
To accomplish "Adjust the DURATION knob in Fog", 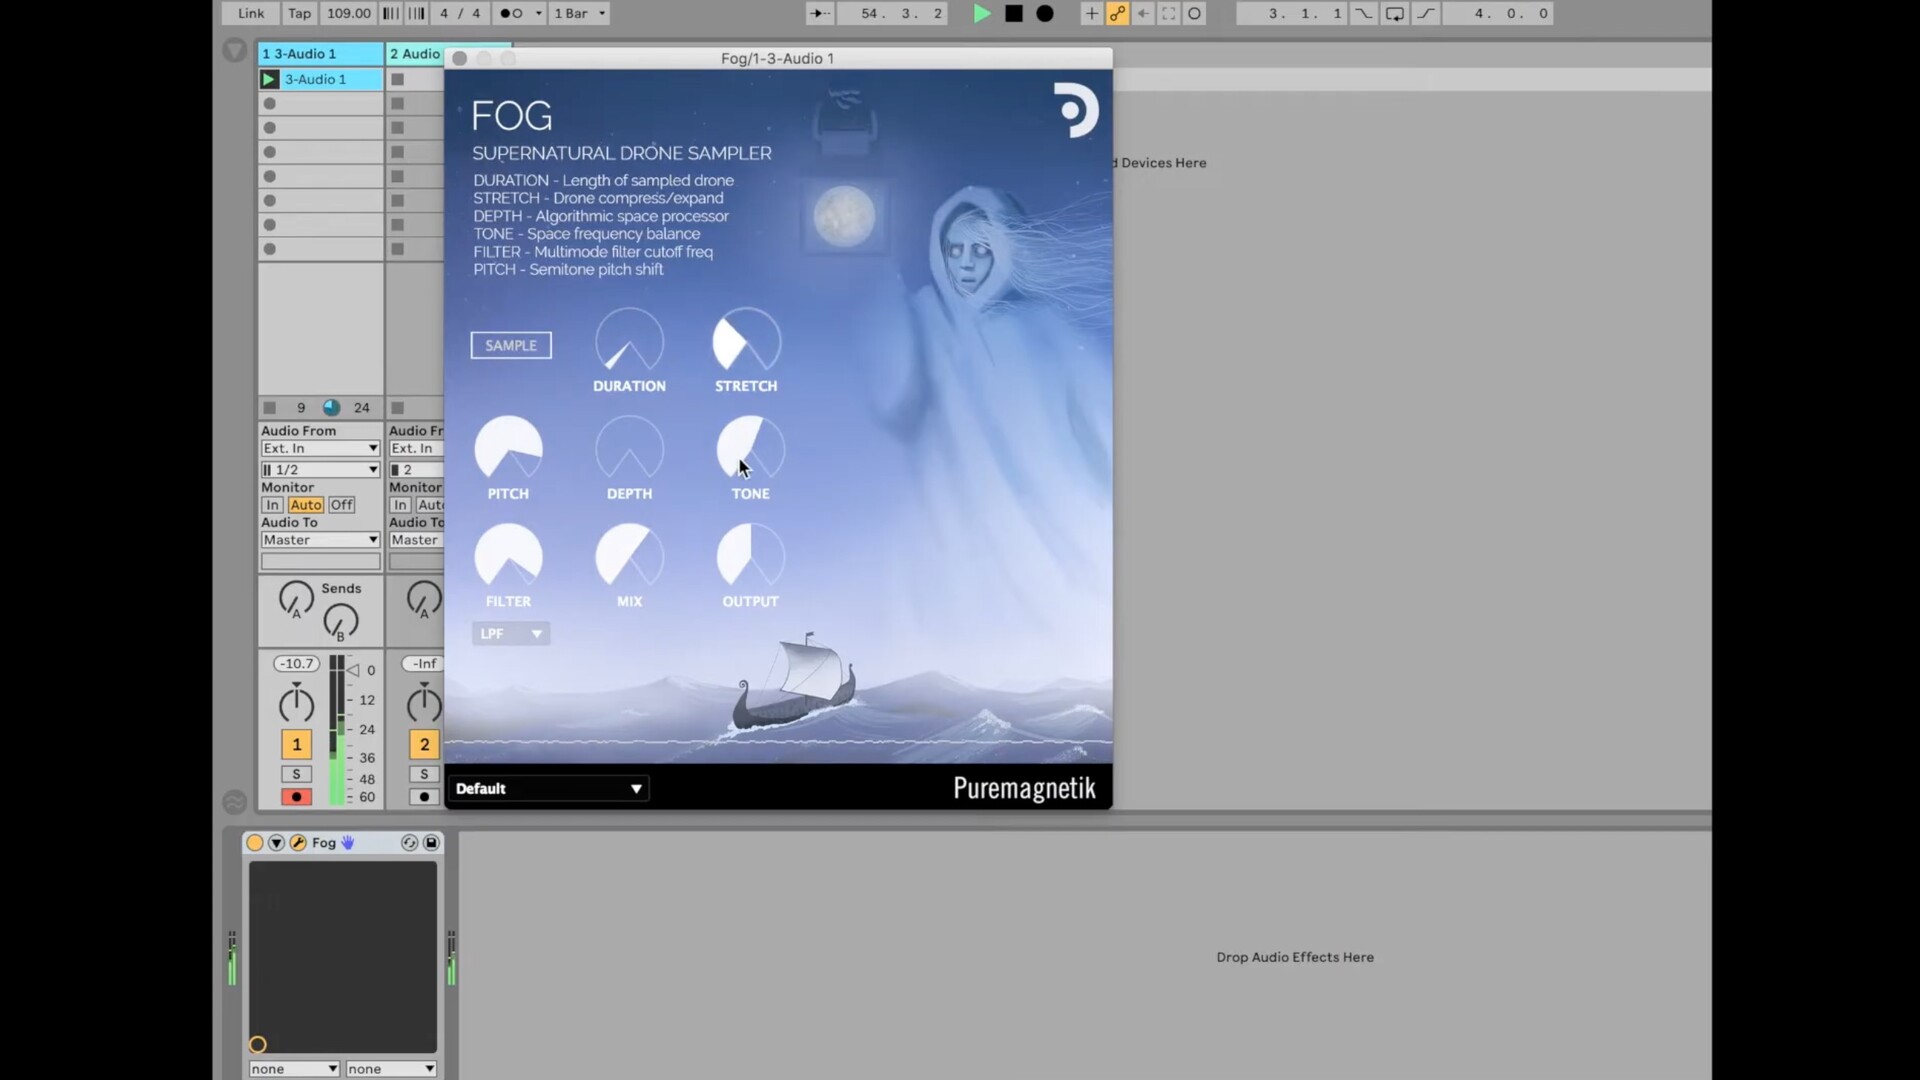I will [x=629, y=341].
